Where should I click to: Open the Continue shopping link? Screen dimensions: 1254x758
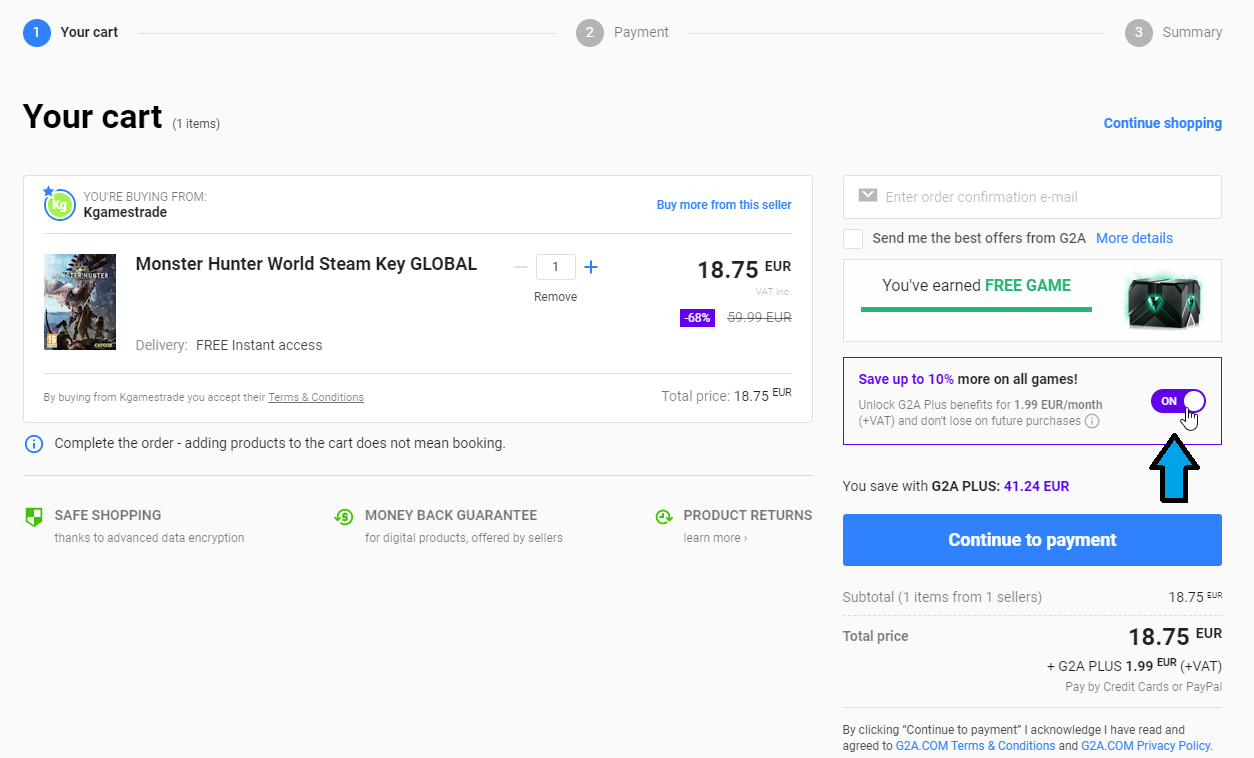pyautogui.click(x=1162, y=122)
